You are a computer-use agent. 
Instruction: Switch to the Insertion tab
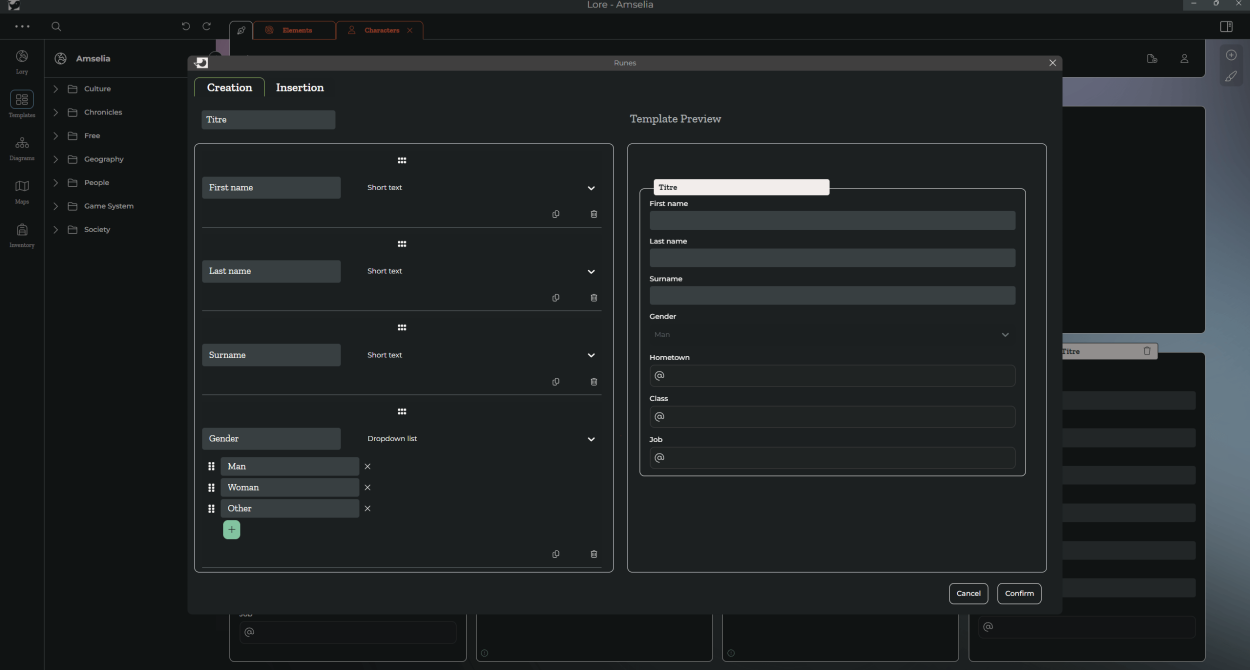tap(300, 88)
